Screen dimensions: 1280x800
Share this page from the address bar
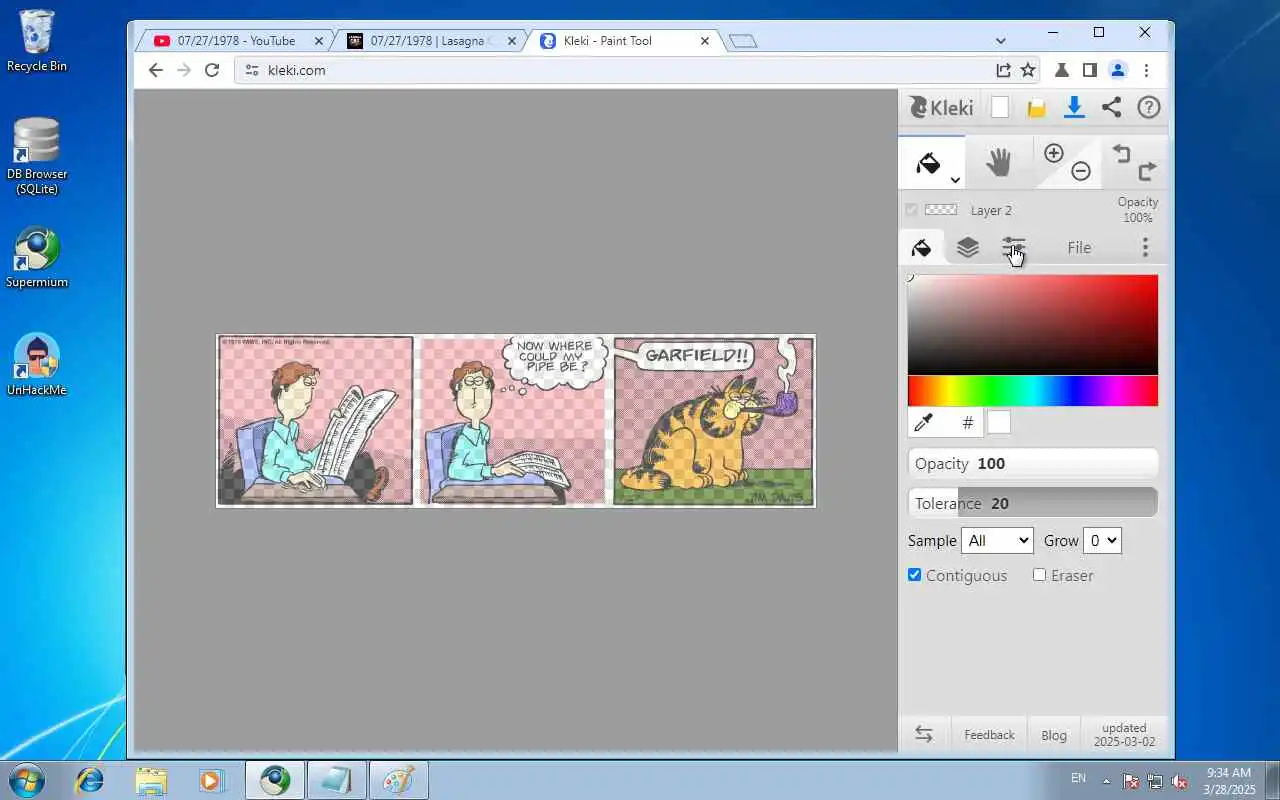1003,70
